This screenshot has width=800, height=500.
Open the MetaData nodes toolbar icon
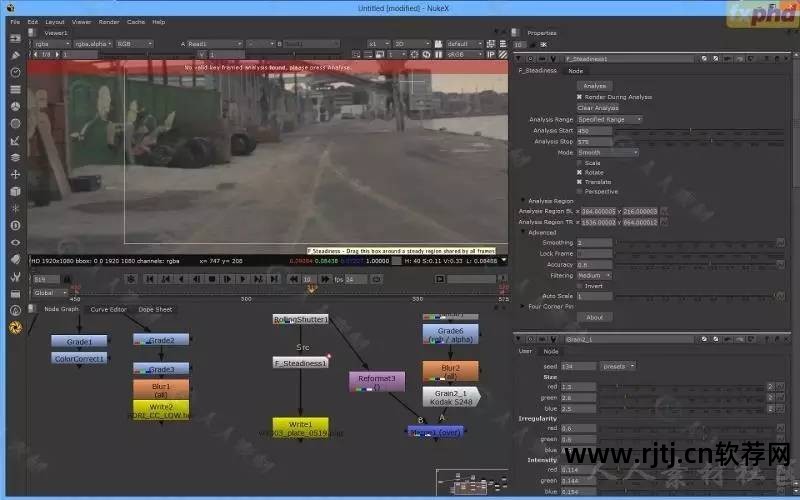point(15,259)
